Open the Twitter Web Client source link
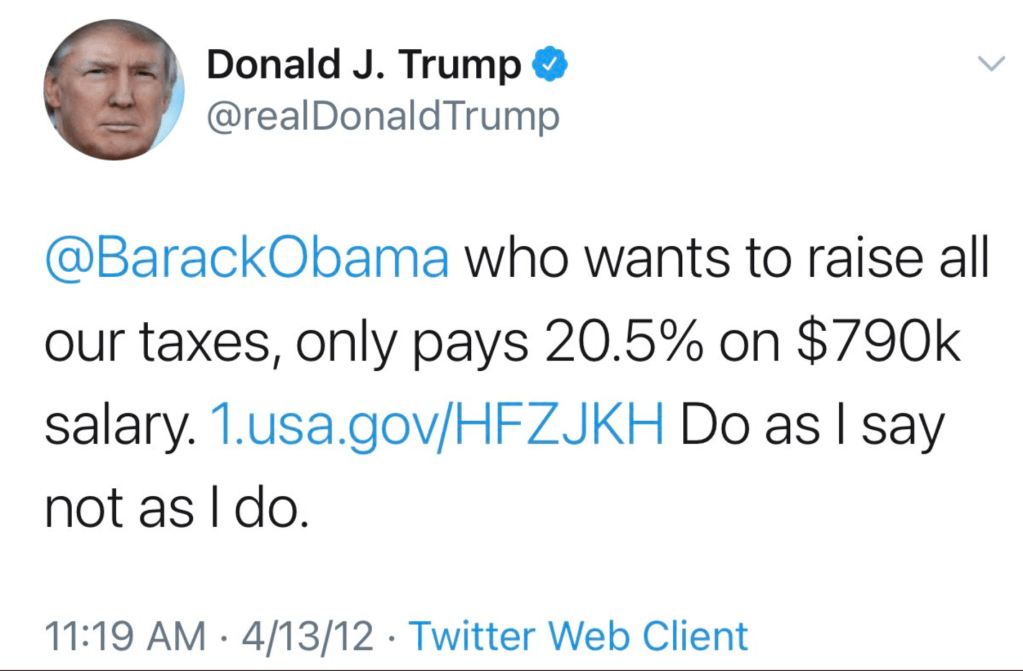Viewport: 1023px width, 671px height. click(578, 636)
